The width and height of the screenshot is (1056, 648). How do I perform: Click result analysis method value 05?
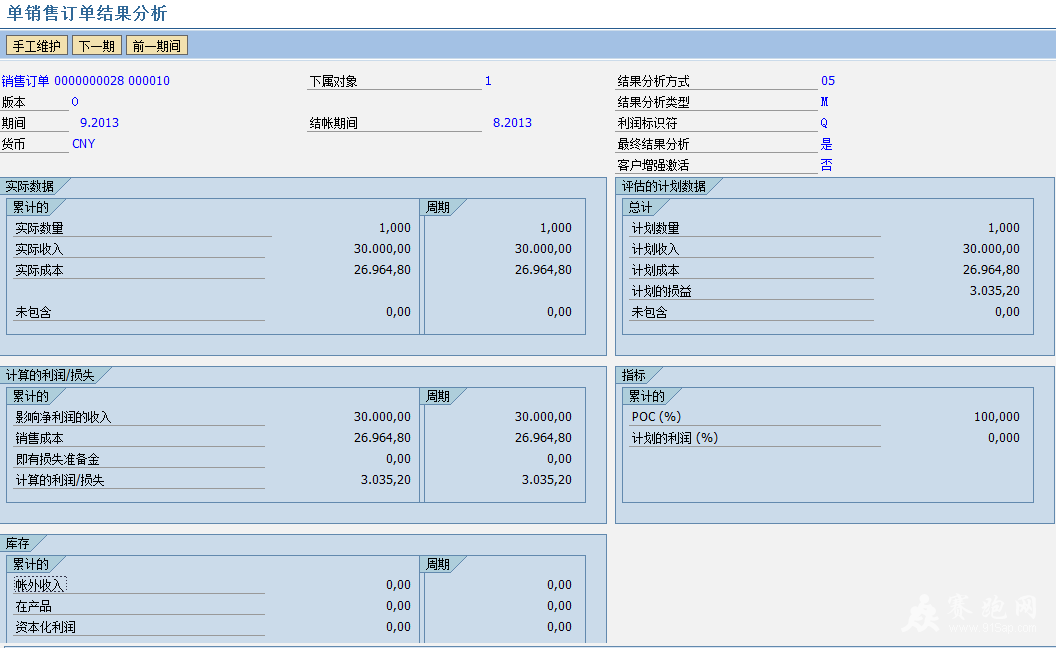coord(828,81)
